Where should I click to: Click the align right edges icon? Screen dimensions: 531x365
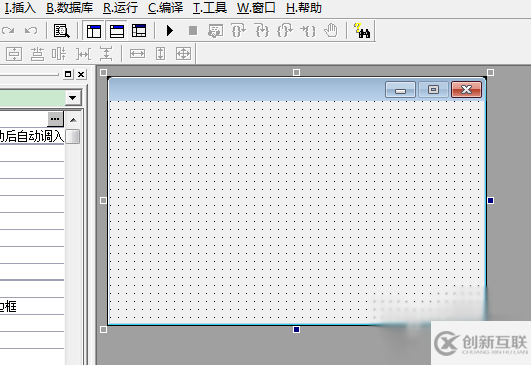[59, 54]
